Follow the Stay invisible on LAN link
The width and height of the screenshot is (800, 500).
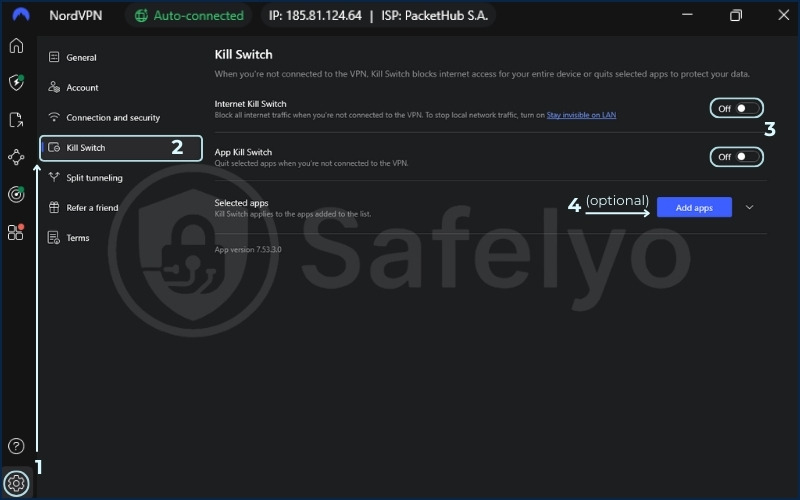(x=581, y=115)
